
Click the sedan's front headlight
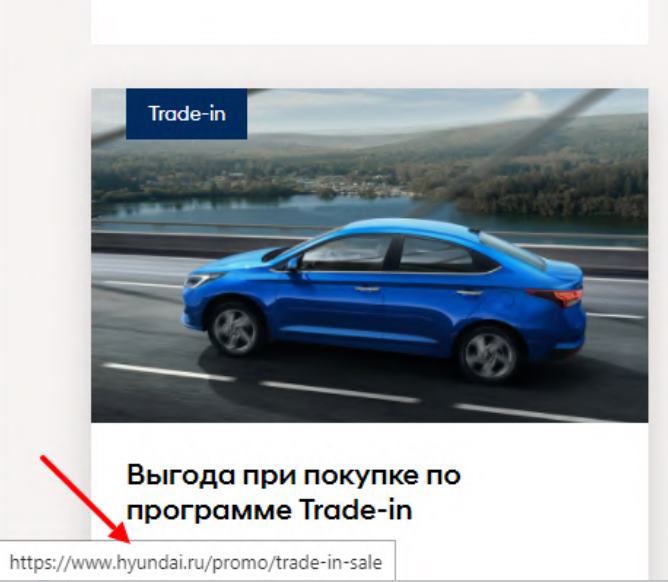[202, 279]
